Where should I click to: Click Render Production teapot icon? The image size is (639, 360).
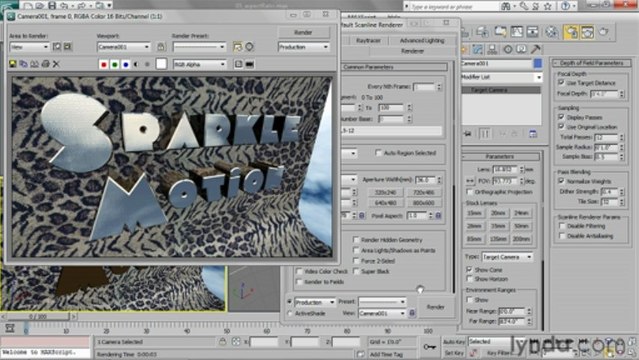pyautogui.click(x=604, y=32)
